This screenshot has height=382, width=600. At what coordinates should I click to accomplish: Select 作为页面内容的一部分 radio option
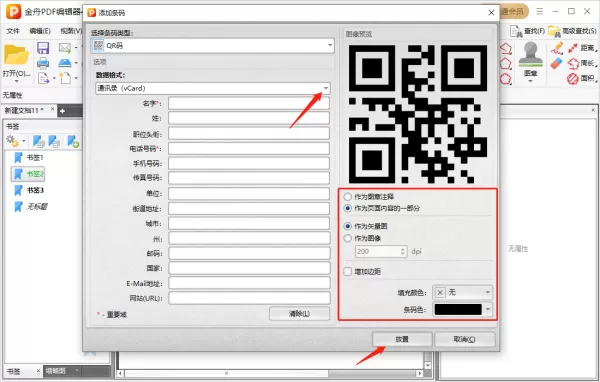(x=347, y=208)
